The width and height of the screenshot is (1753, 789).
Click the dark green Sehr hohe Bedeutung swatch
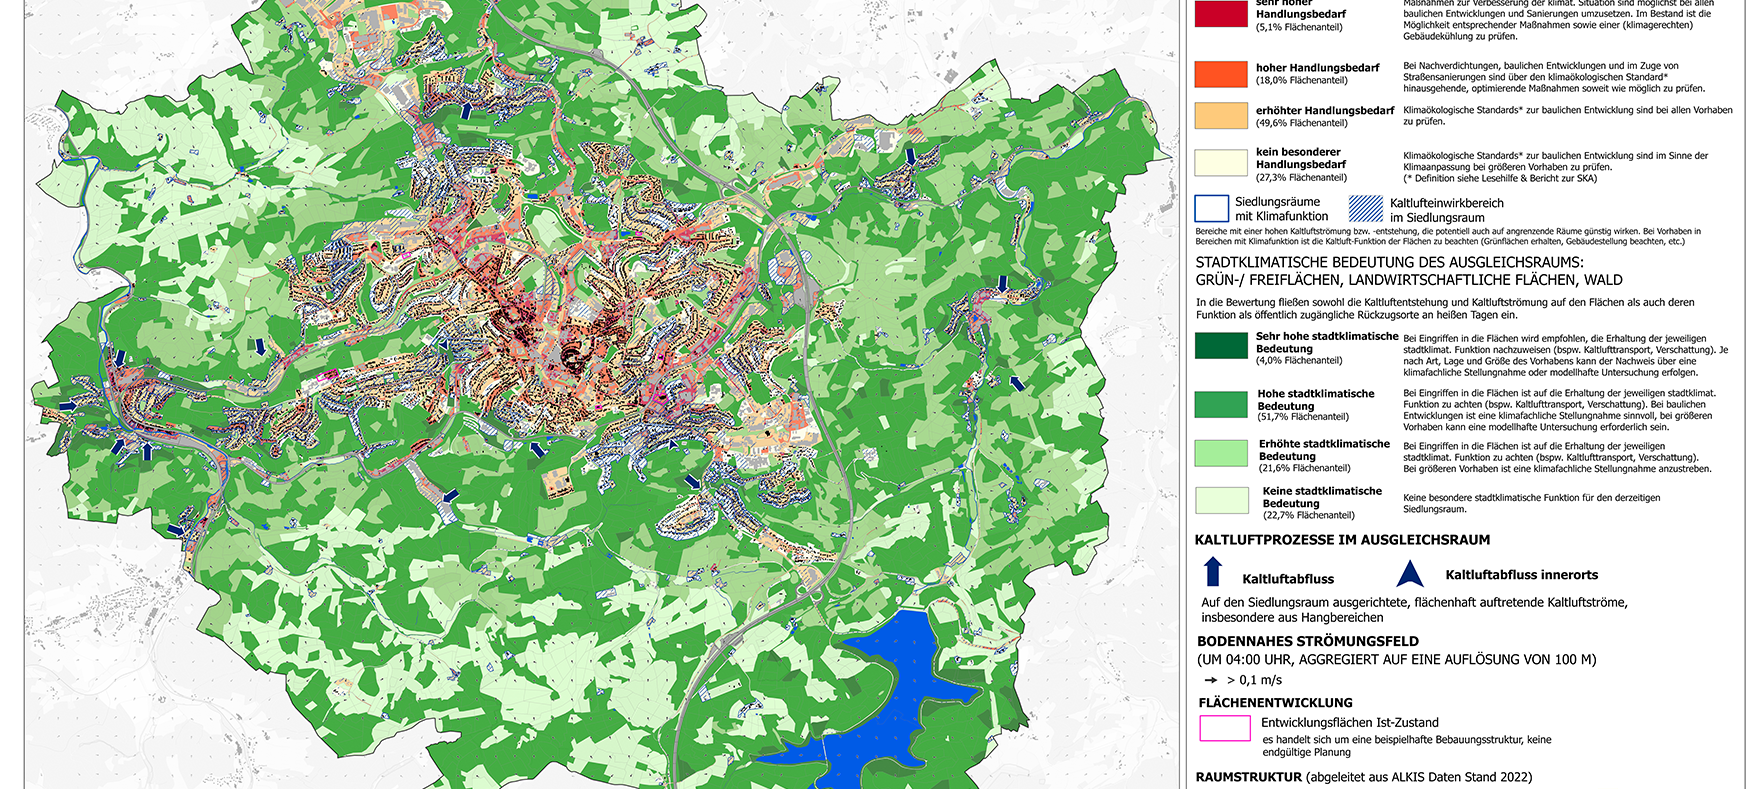pos(1221,346)
